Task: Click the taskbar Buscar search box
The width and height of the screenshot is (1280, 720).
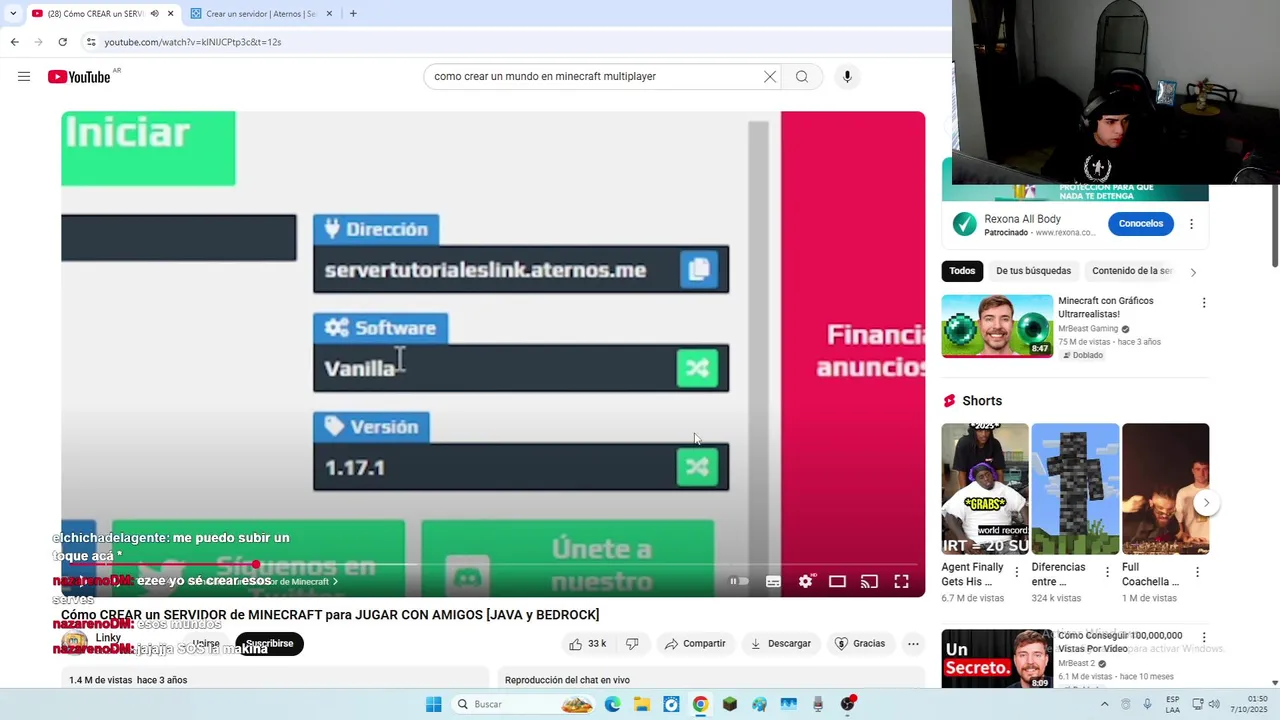Action: [525, 704]
